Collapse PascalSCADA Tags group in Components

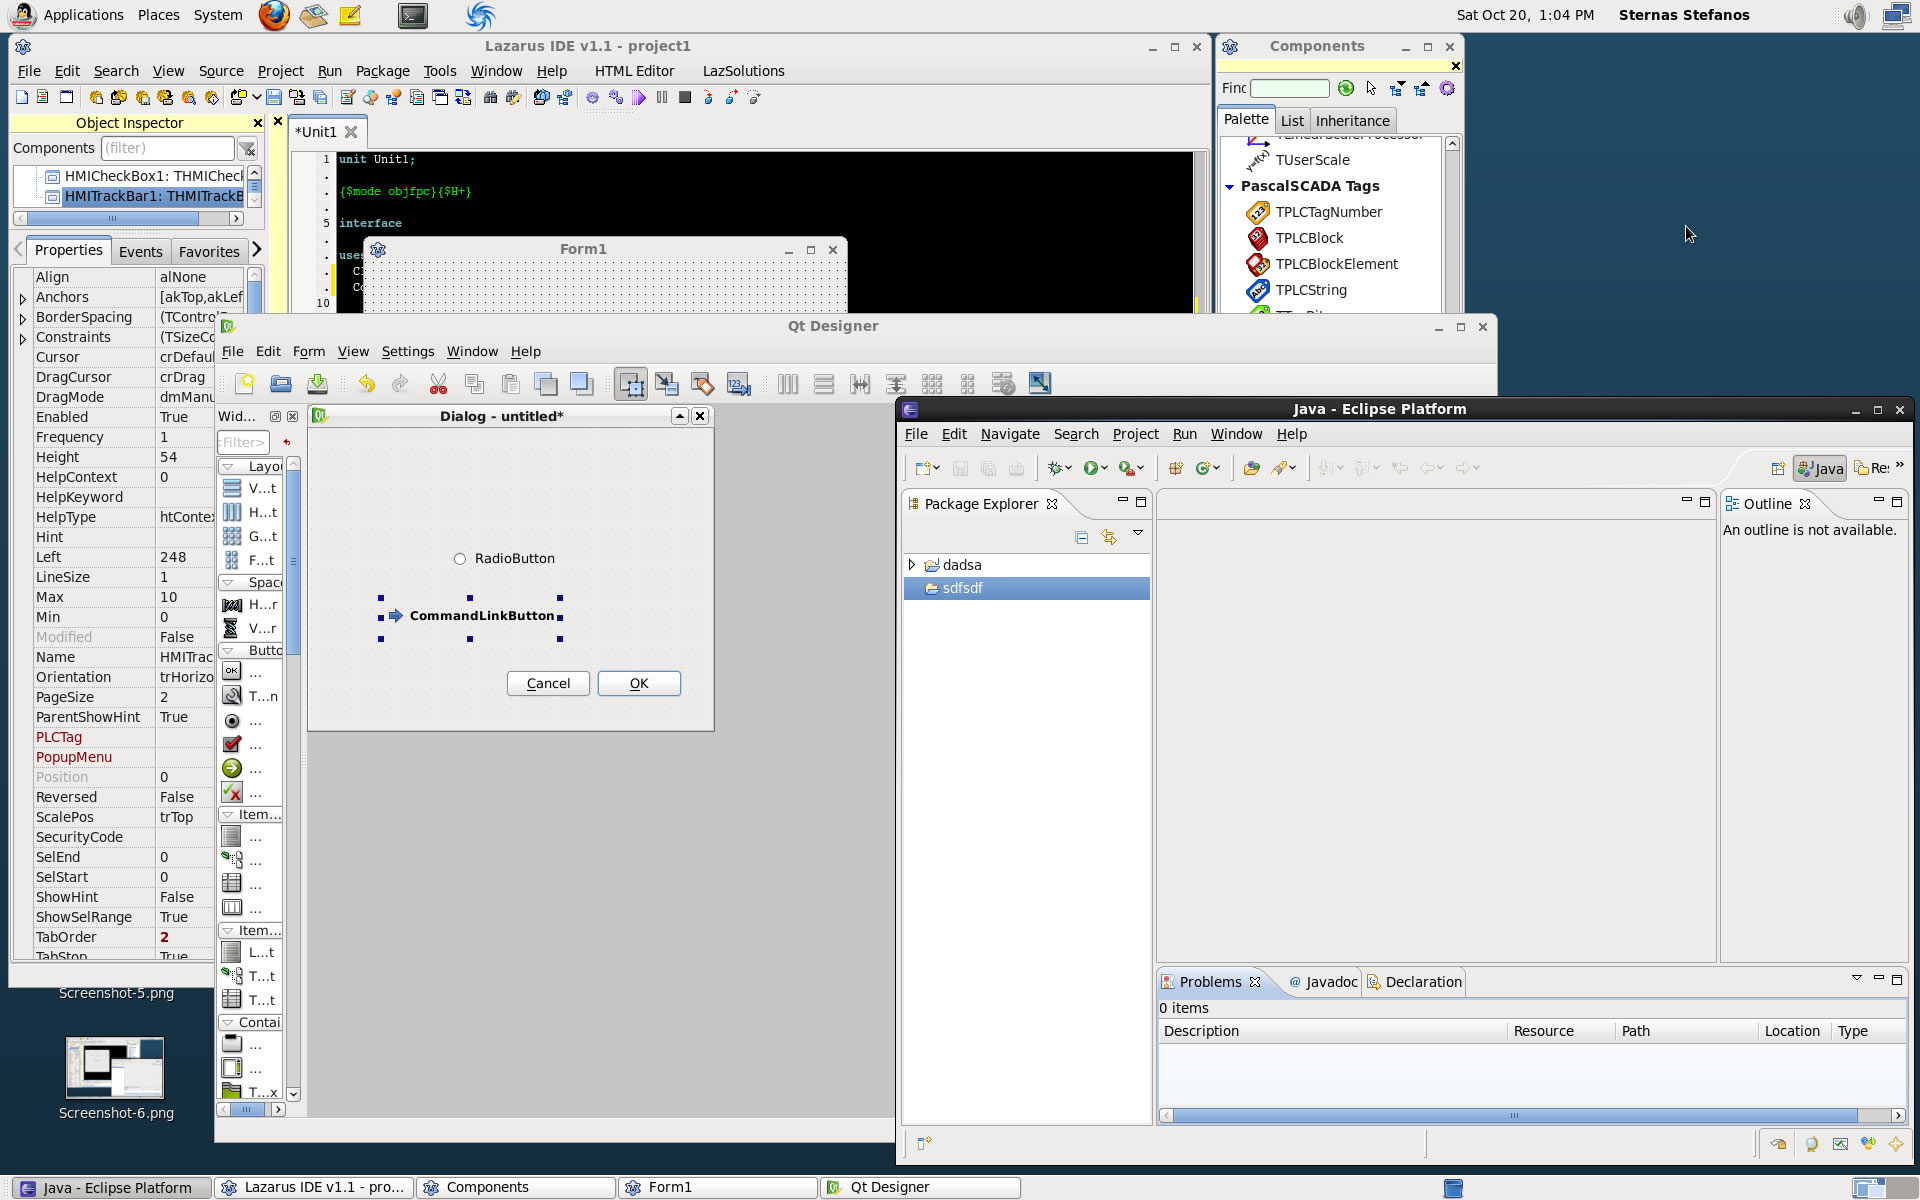(1230, 187)
